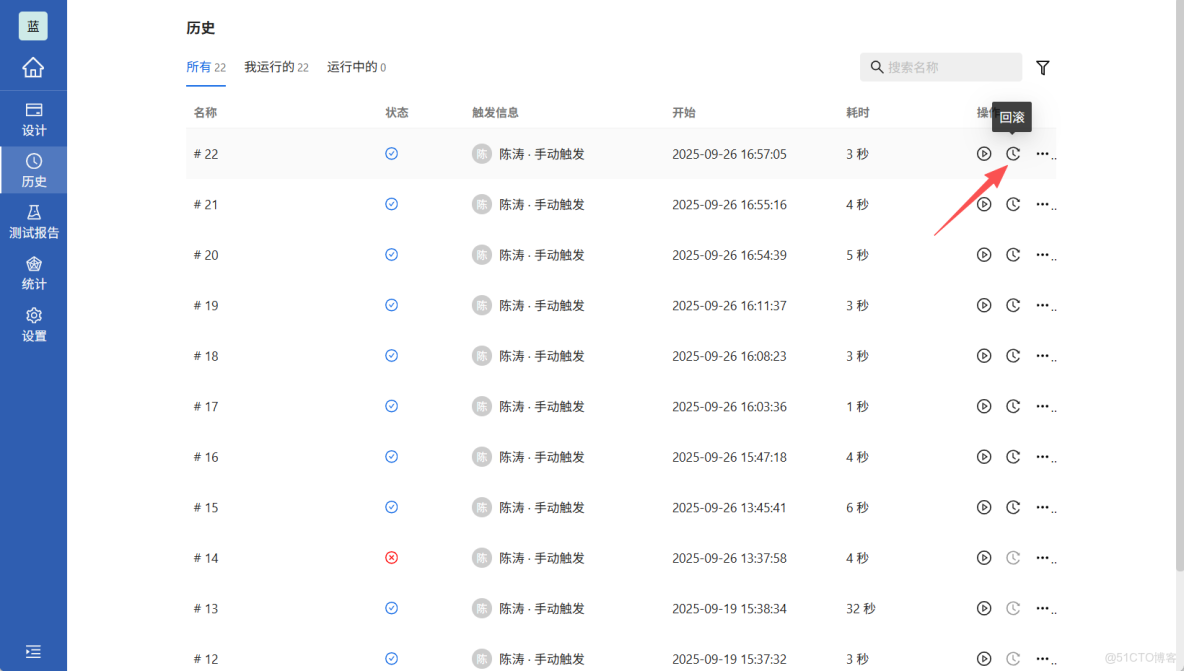Open the 测试报告 panel from the sidebar
This screenshot has width=1184, height=671.
[x=33, y=221]
